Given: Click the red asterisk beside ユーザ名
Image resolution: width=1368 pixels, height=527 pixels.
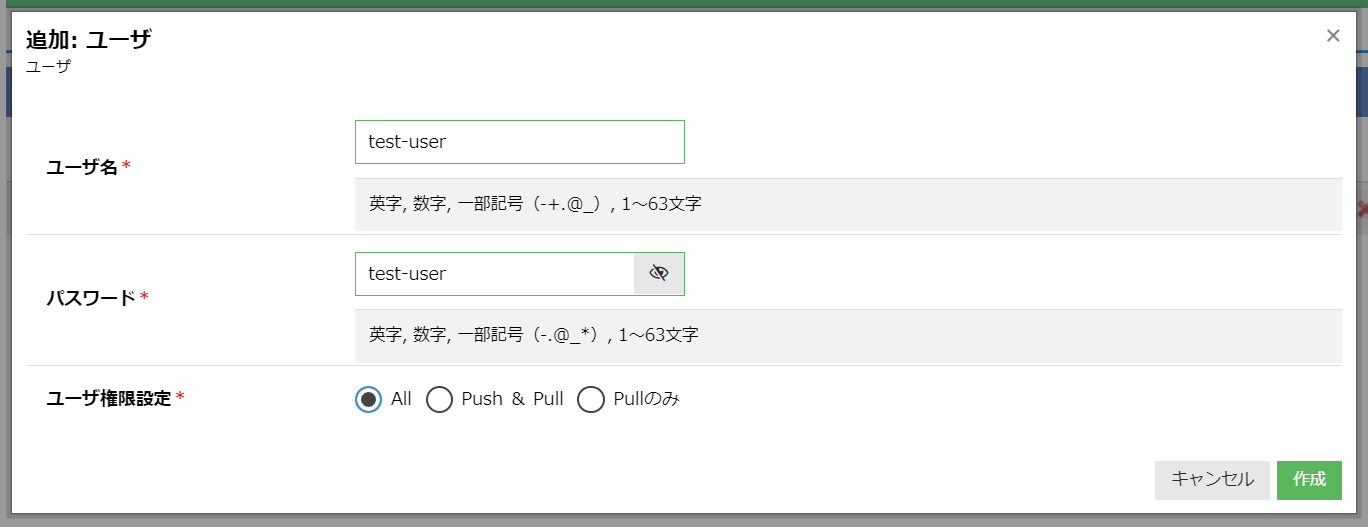Looking at the screenshot, I should tap(127, 168).
